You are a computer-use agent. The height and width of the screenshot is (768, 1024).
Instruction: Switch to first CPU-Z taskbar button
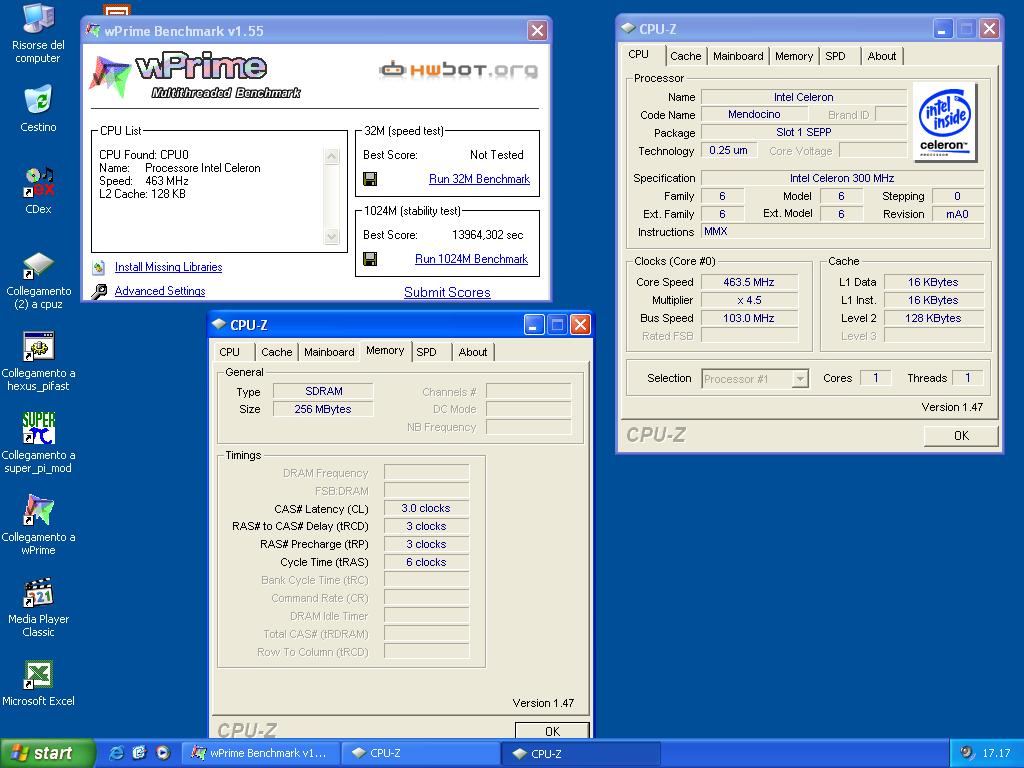(x=421, y=753)
